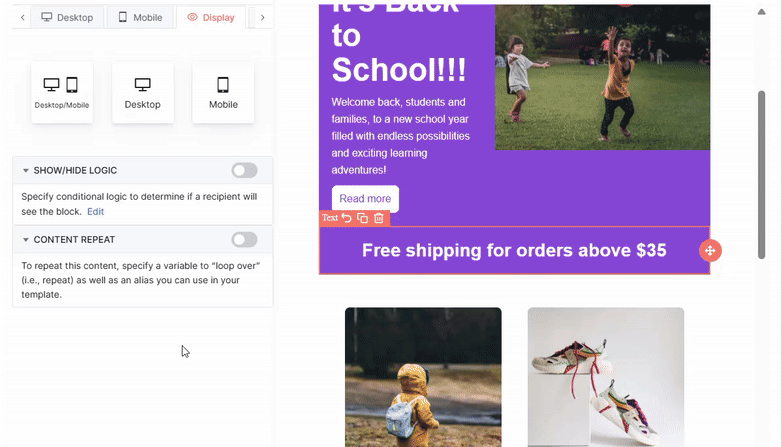This screenshot has width=782, height=447.
Task: Enable the Show/Hide Logic toggle
Action: click(244, 171)
